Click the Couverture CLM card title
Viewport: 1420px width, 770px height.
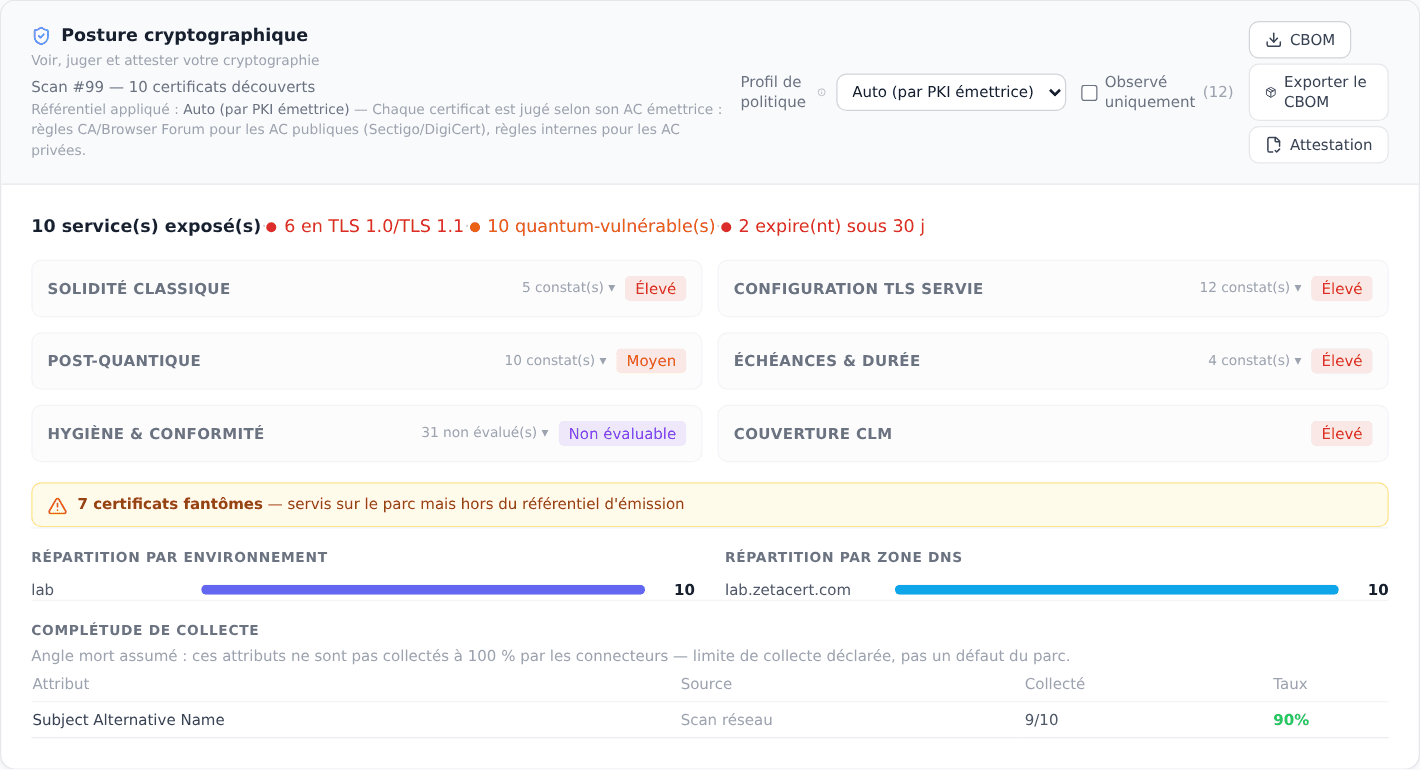tap(813, 434)
